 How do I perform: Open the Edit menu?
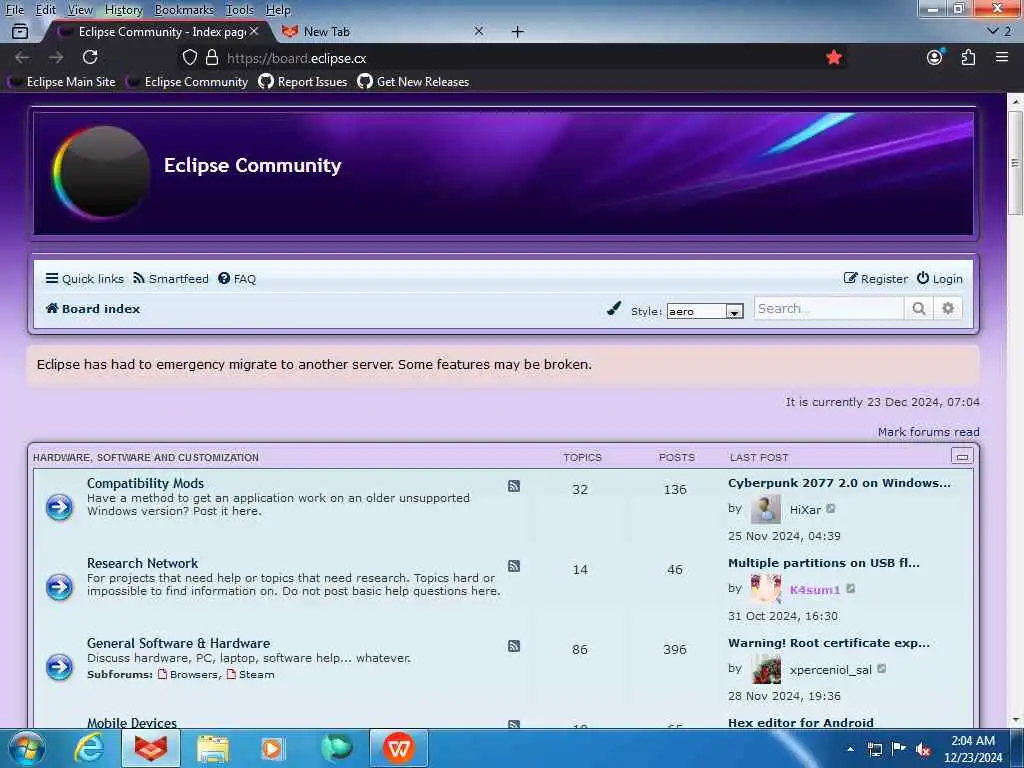point(46,10)
